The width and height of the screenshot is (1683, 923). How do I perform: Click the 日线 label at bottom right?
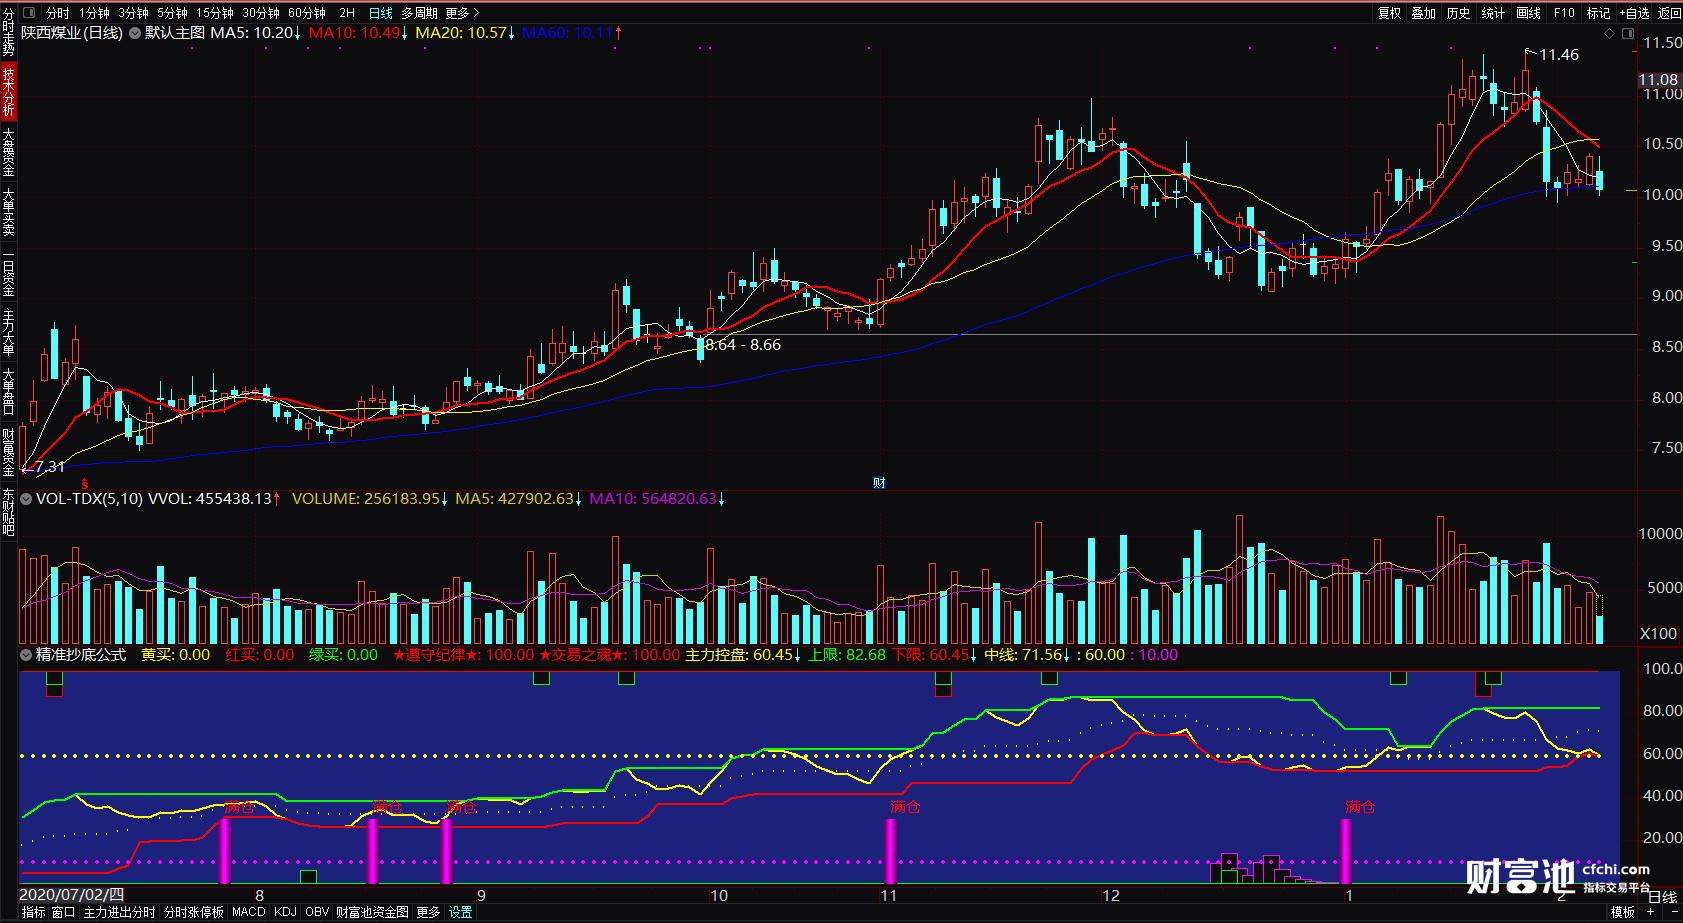[x=1661, y=897]
